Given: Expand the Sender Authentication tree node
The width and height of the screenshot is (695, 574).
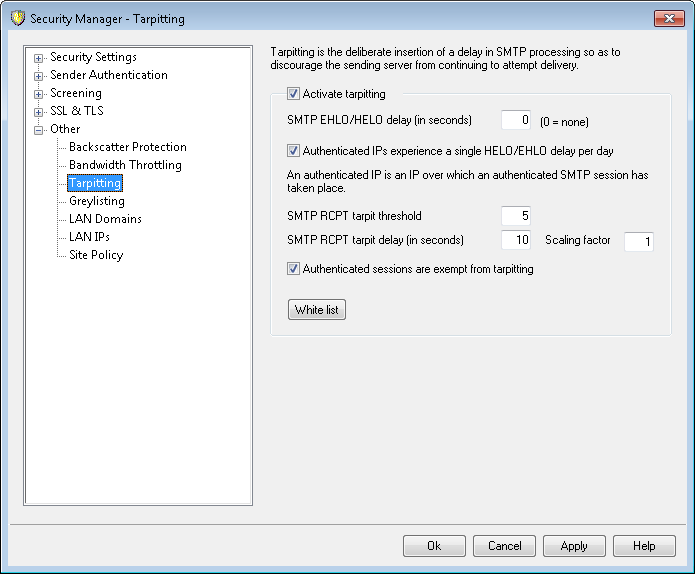Looking at the screenshot, I should click(39, 76).
